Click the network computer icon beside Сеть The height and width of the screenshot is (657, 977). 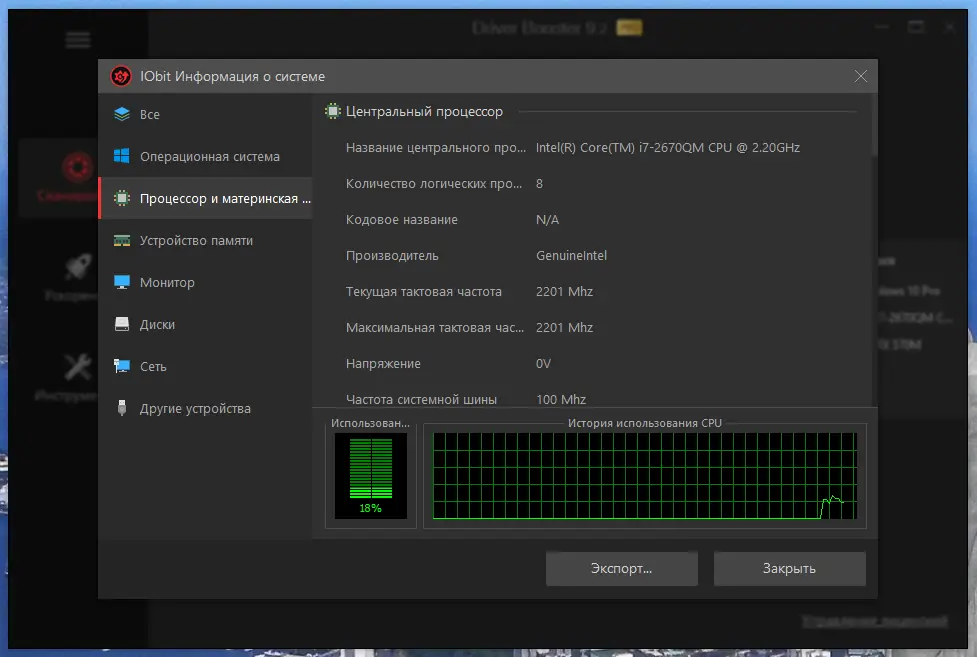click(122, 366)
